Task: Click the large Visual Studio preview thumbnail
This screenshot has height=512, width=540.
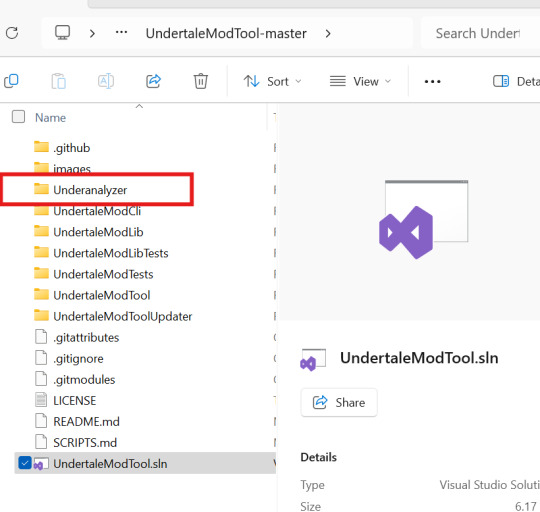Action: [423, 219]
